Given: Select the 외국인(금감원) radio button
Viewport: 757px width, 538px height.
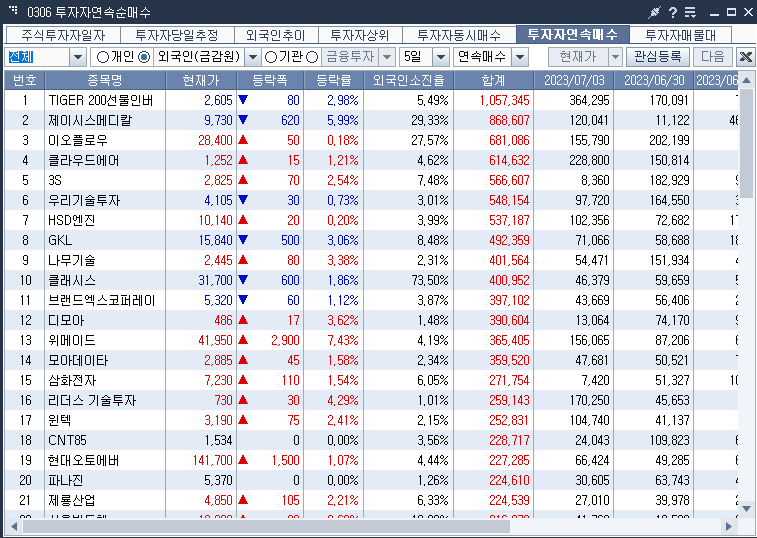Looking at the screenshot, I should [144, 57].
